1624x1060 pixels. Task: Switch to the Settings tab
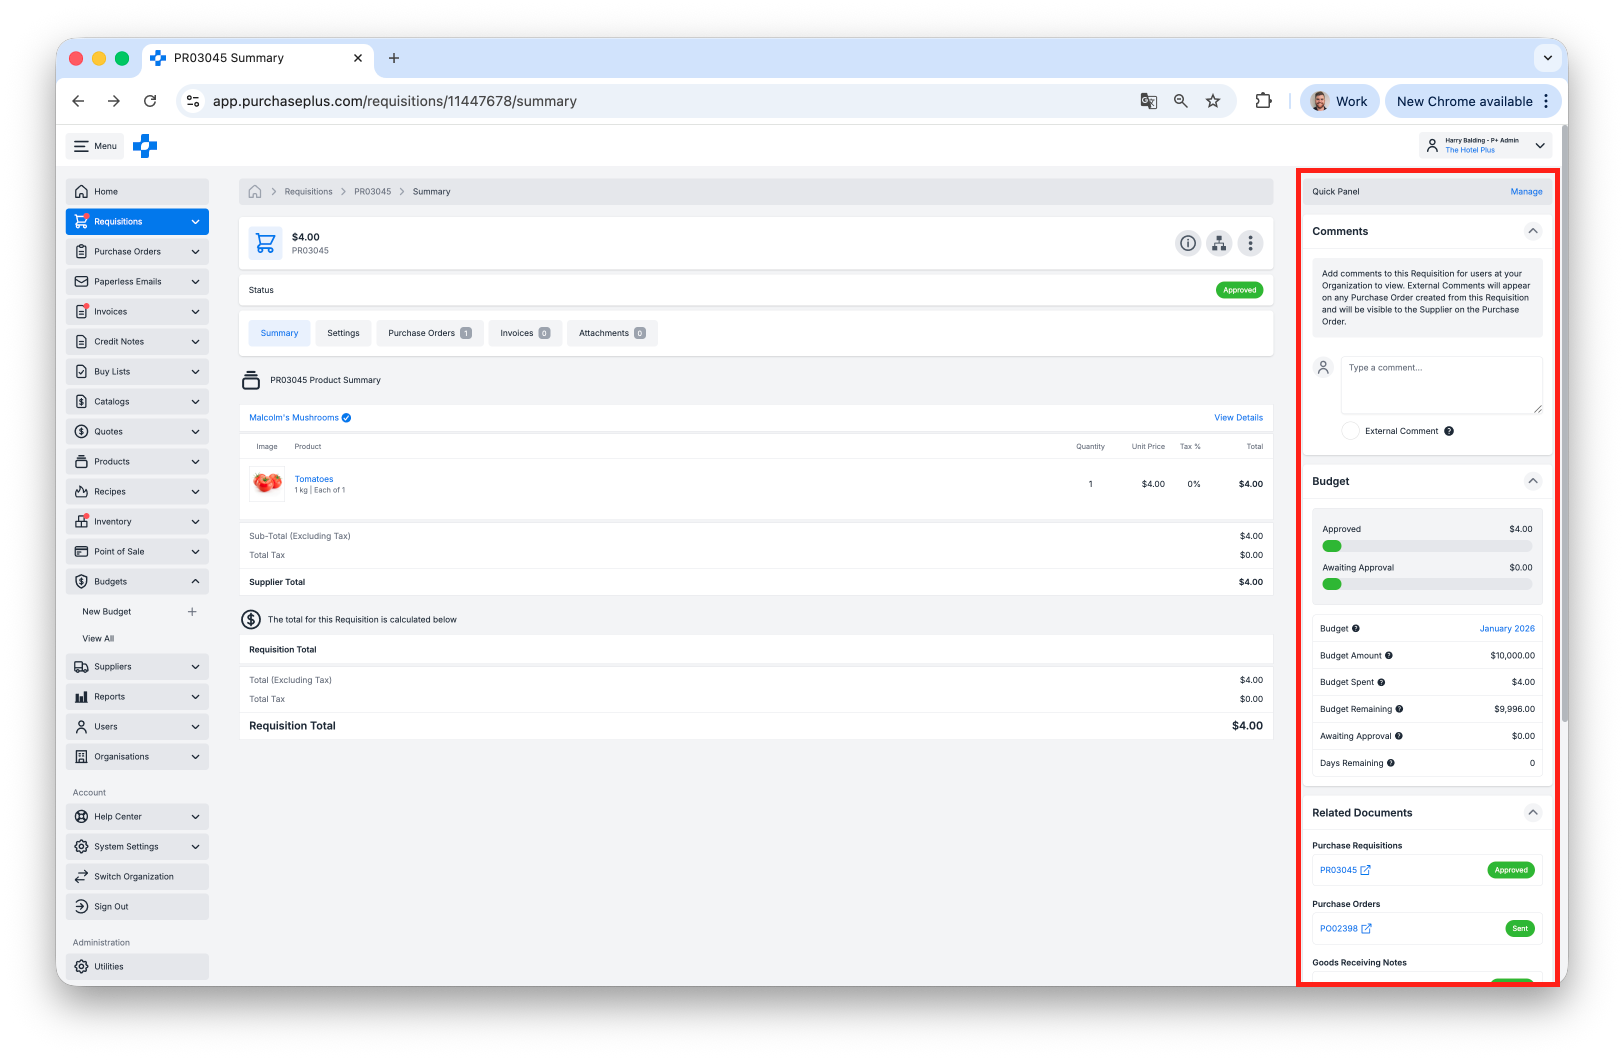tap(343, 333)
